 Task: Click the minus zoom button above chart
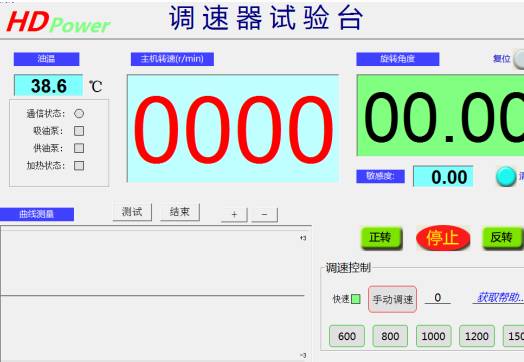click(x=264, y=215)
